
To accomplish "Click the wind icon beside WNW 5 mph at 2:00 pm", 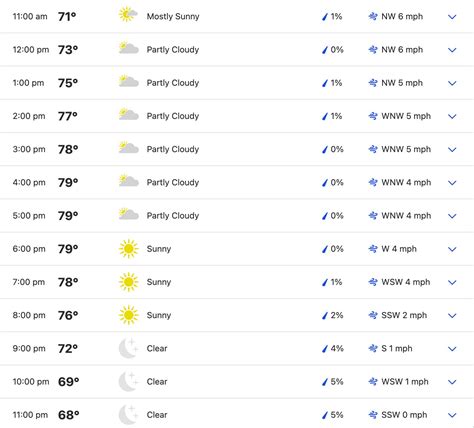I will pos(373,116).
